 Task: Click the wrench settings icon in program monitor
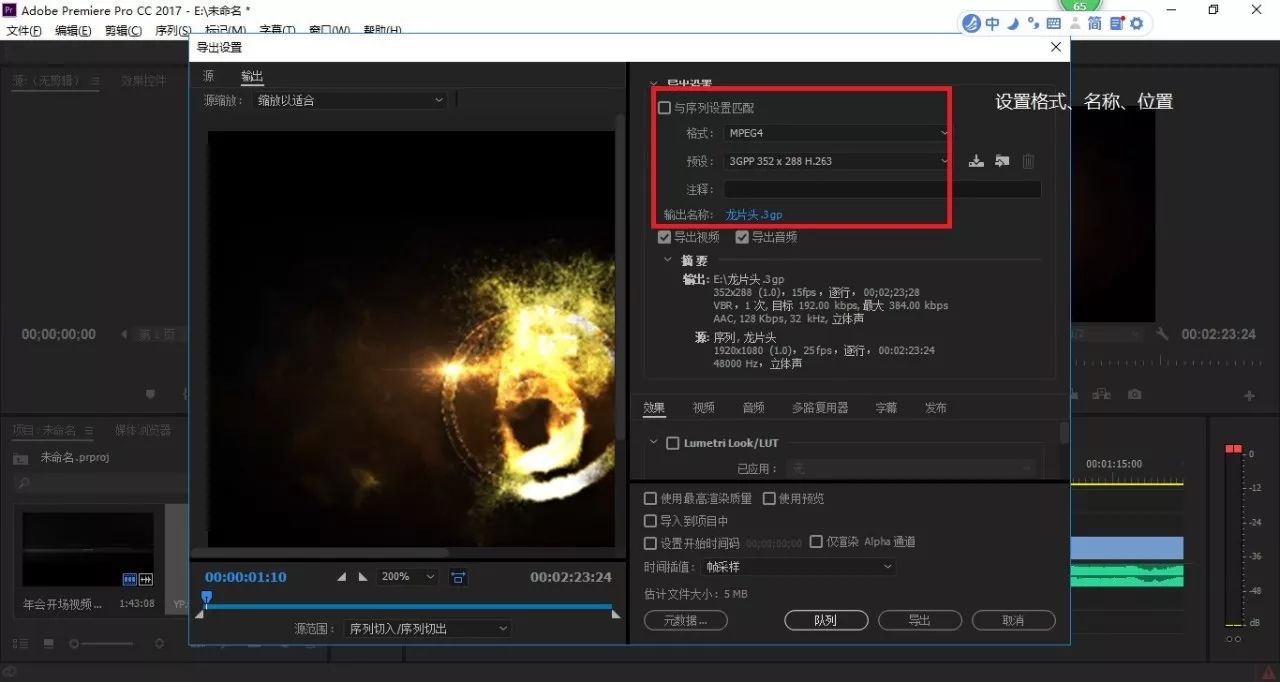click(x=1162, y=334)
